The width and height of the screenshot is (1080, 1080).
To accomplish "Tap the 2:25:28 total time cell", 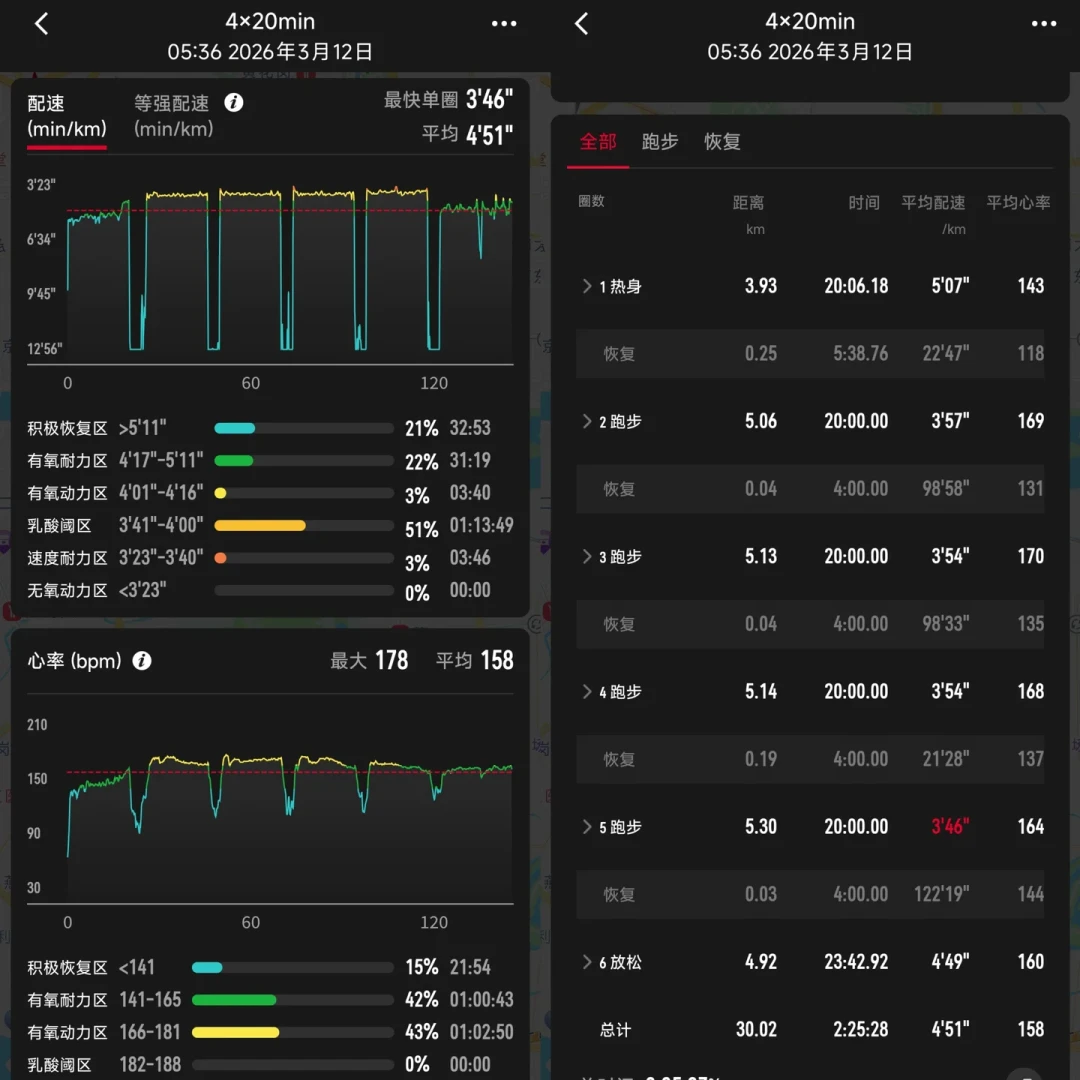I will click(860, 1029).
